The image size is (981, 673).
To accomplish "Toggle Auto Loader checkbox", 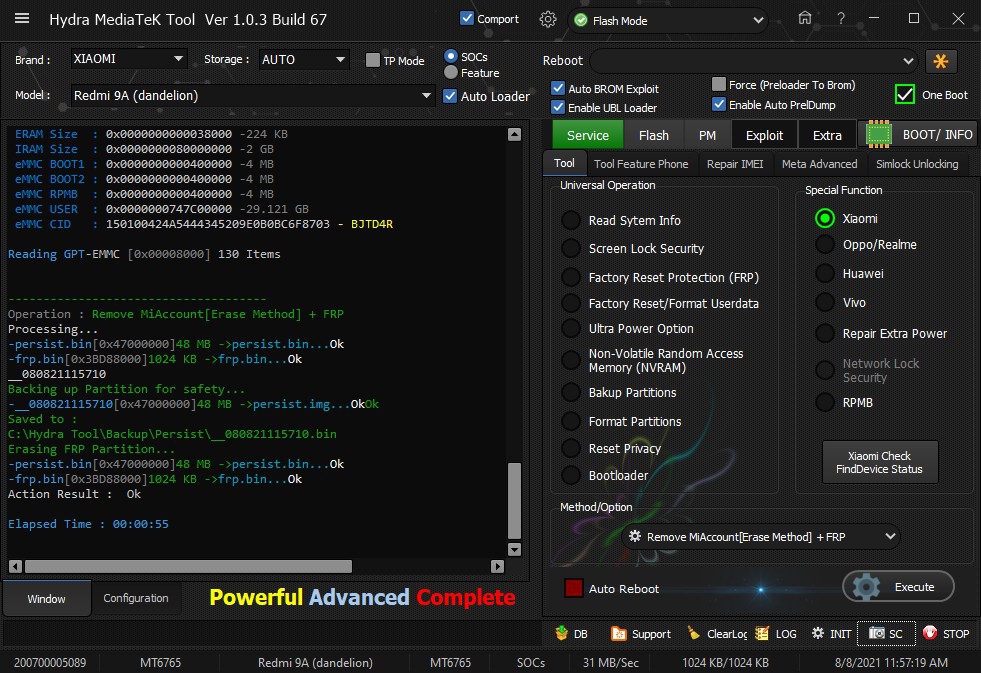I will point(450,96).
